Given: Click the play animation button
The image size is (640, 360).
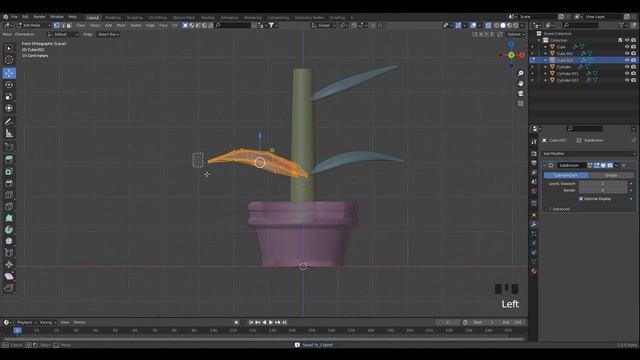Looking at the screenshot, I should click(271, 322).
